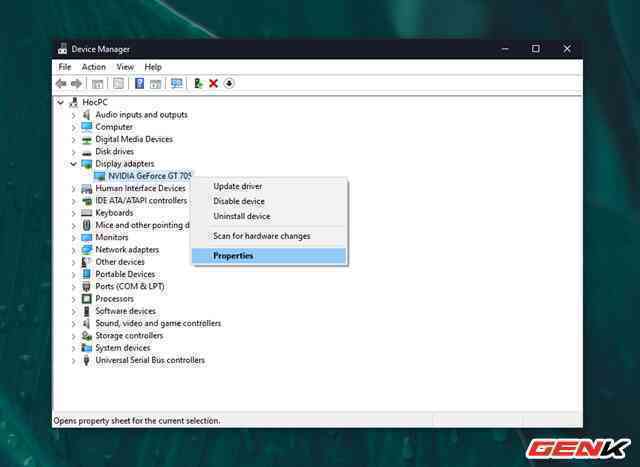Select Mice and other pointing devices
The image size is (640, 467).
(142, 225)
